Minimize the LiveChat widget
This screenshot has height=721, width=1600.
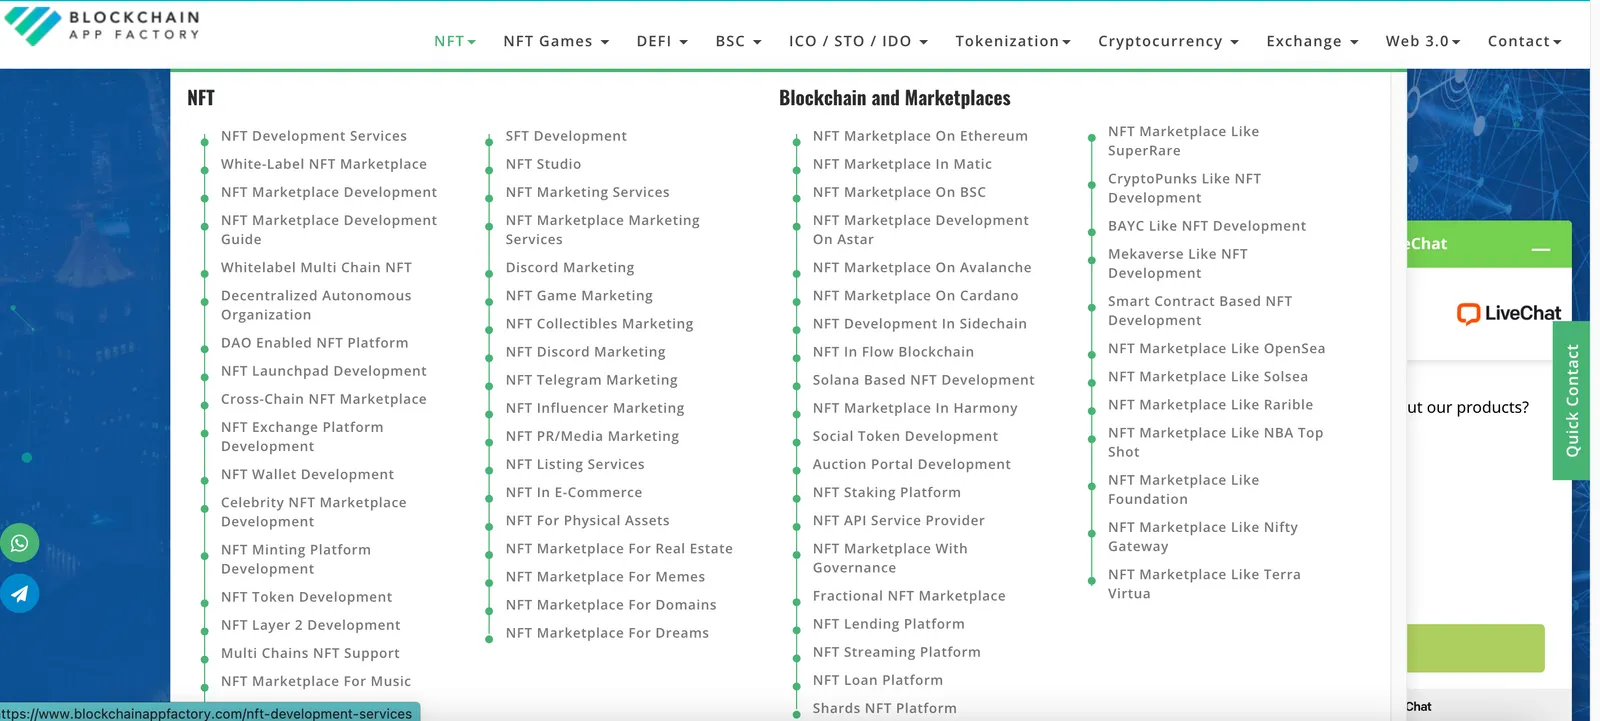coord(1541,248)
